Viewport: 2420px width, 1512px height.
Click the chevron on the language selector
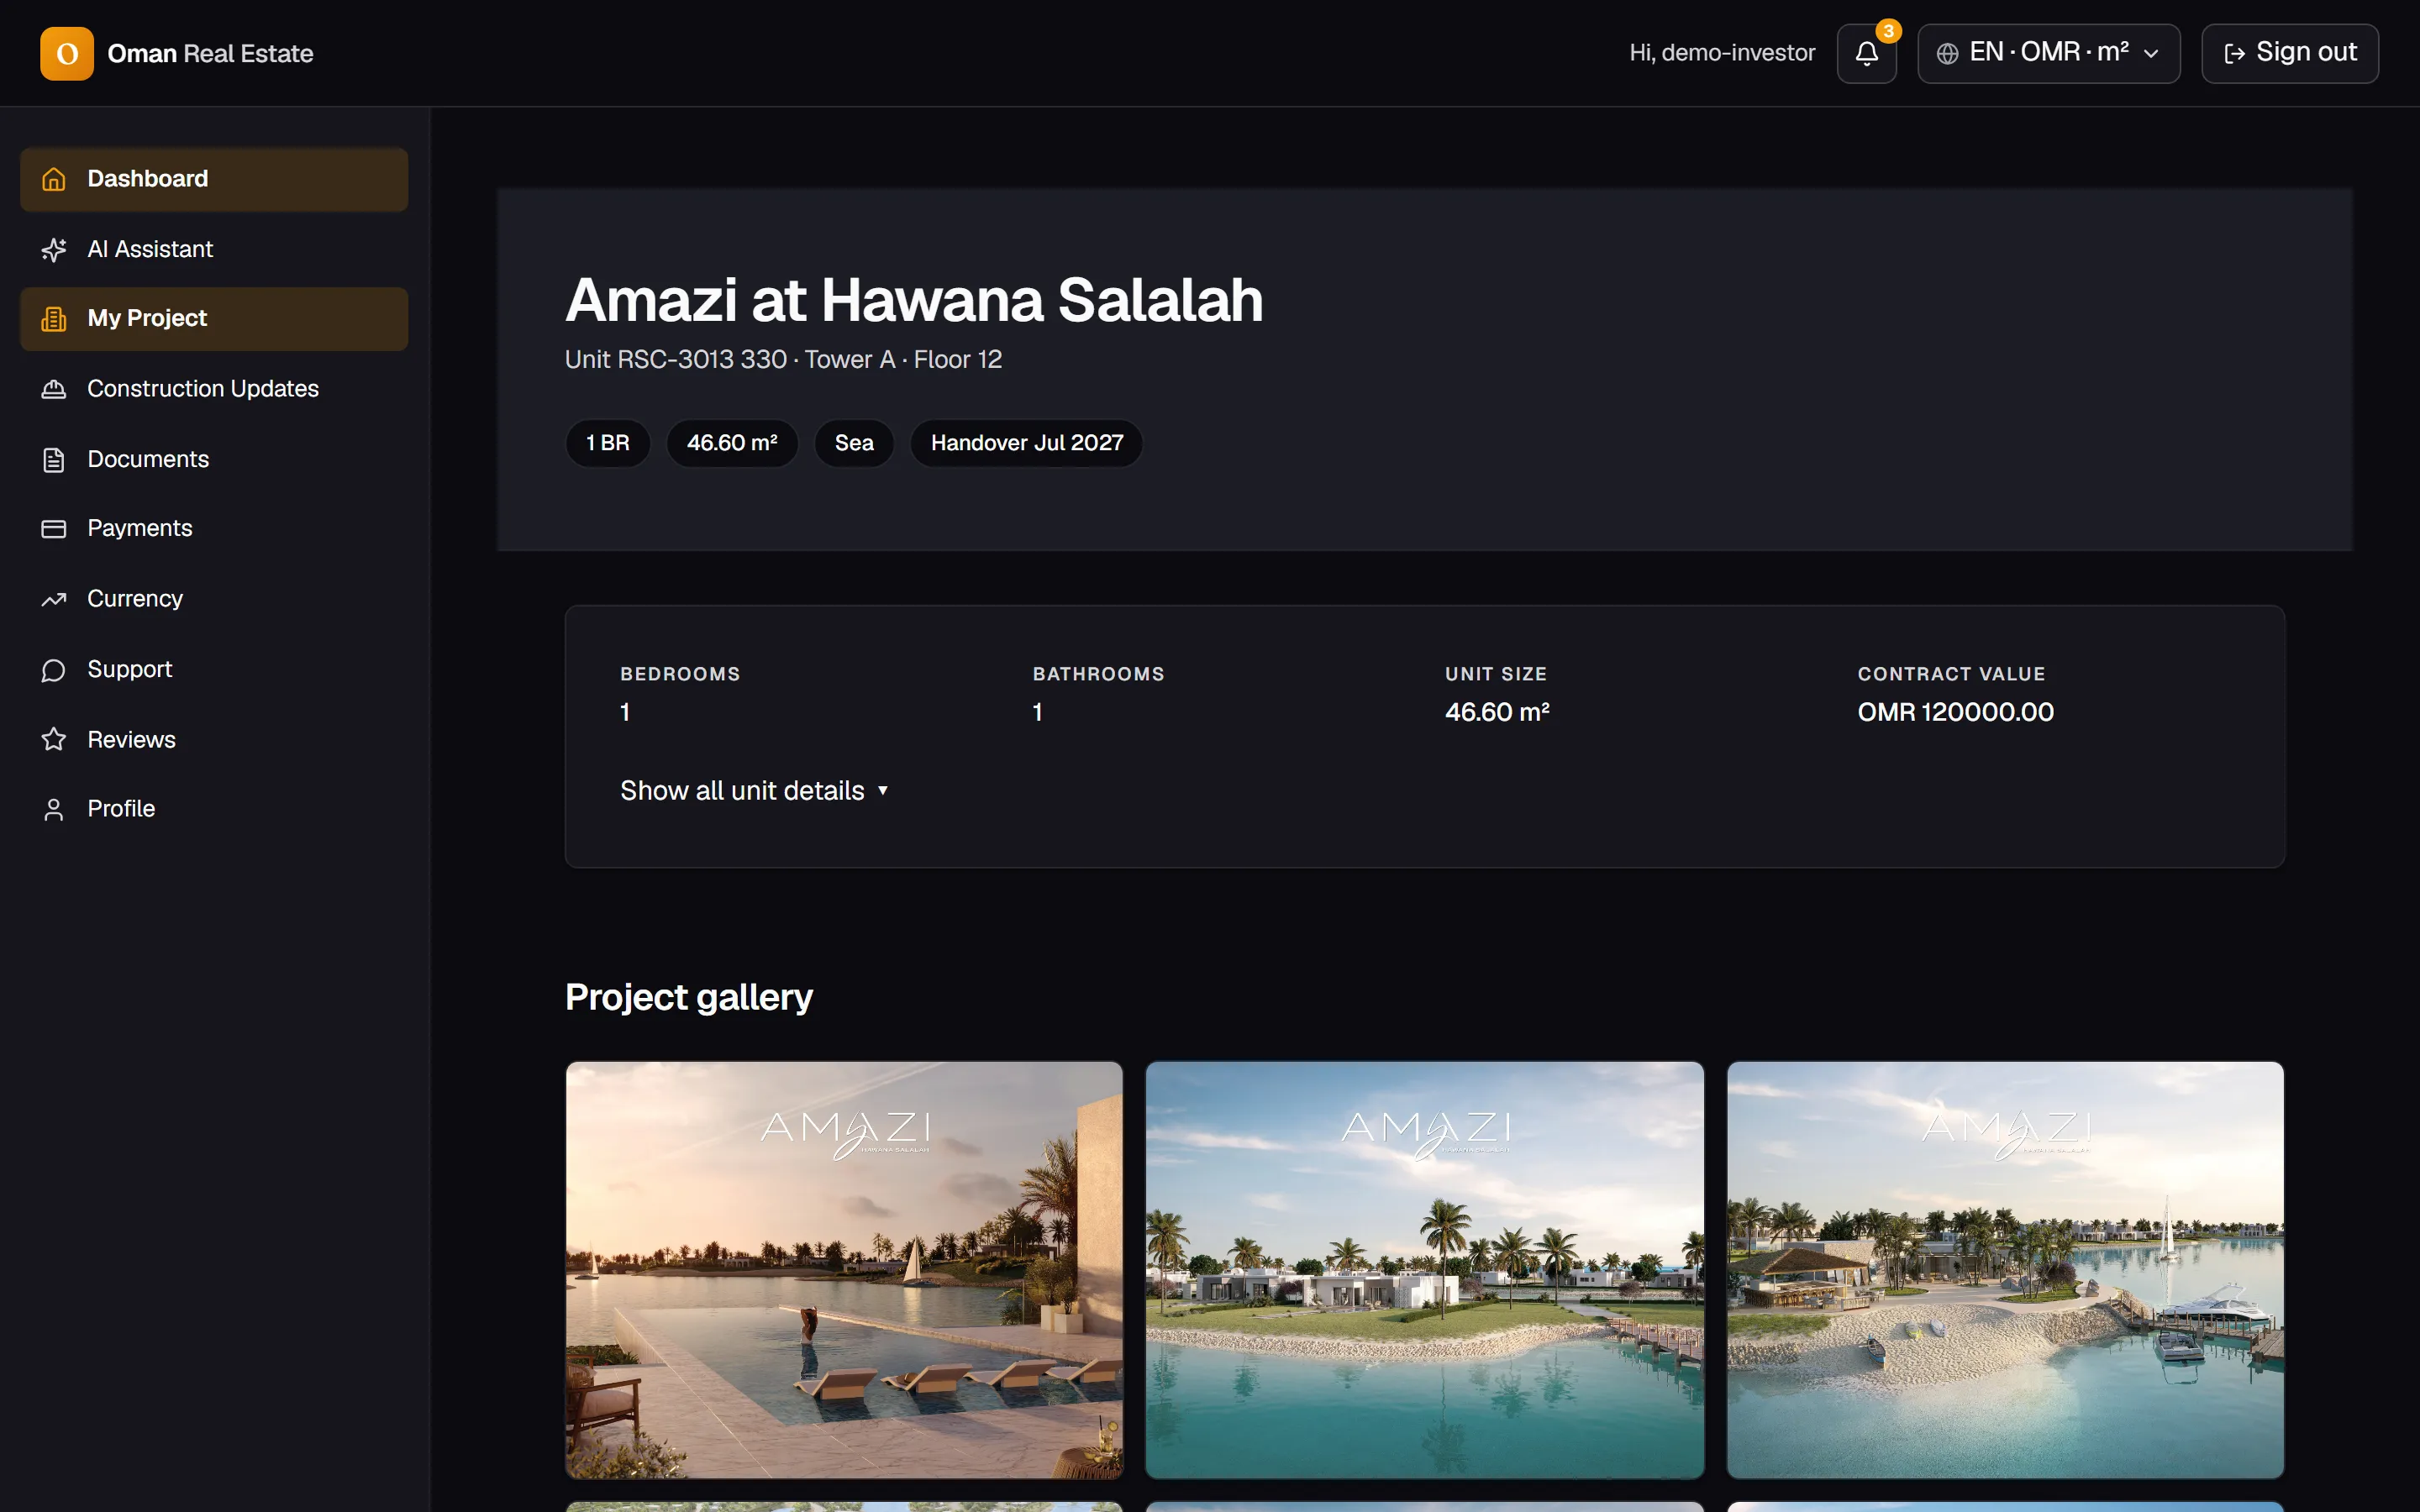(x=2151, y=54)
